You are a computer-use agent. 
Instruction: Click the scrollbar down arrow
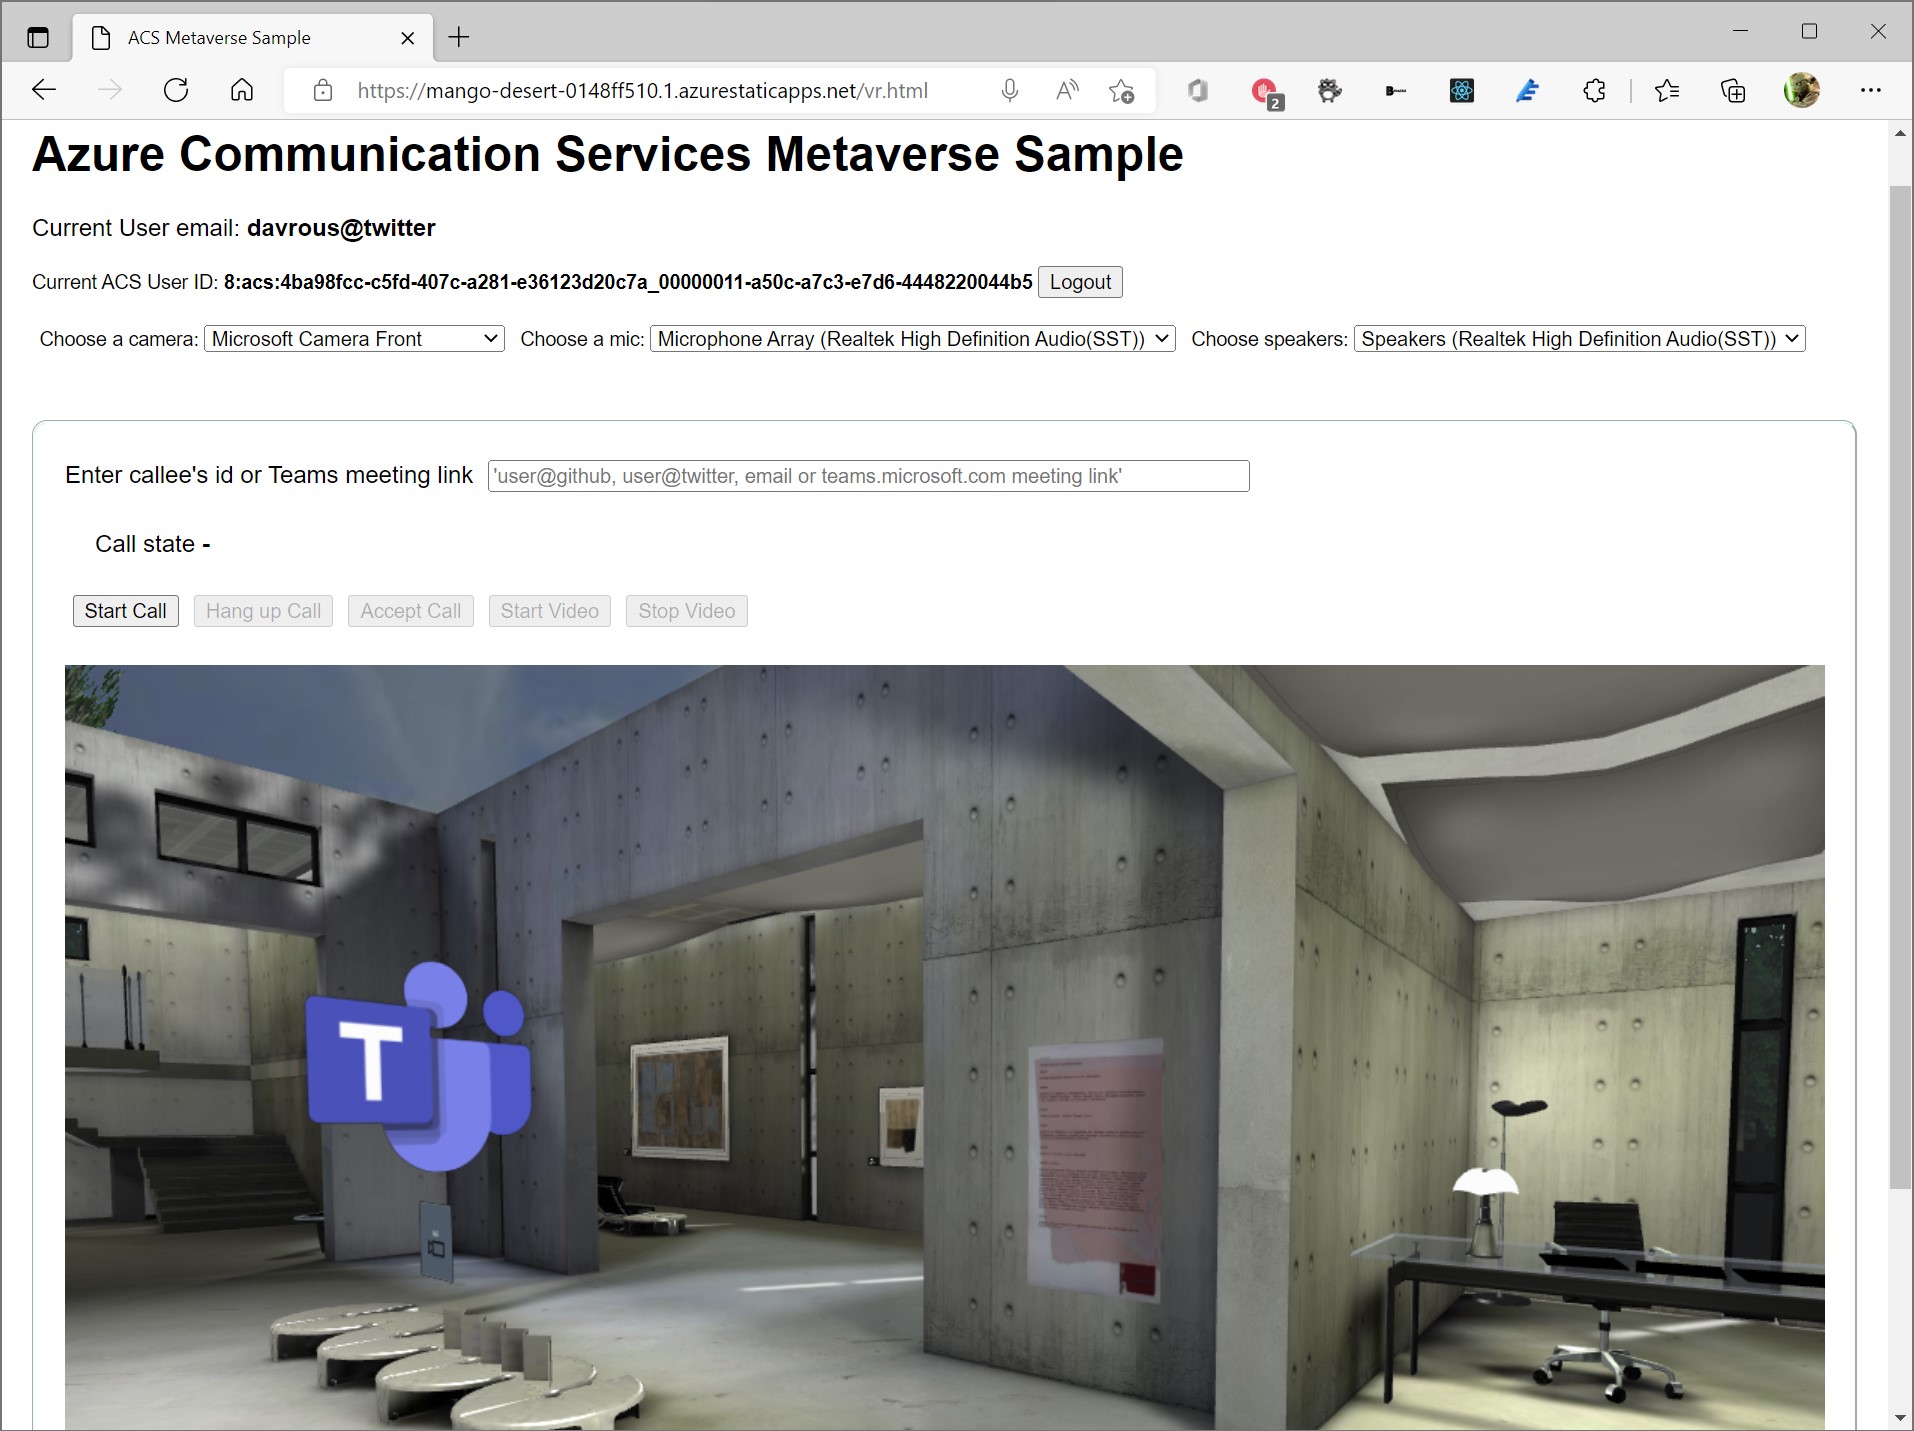pos(1900,1418)
